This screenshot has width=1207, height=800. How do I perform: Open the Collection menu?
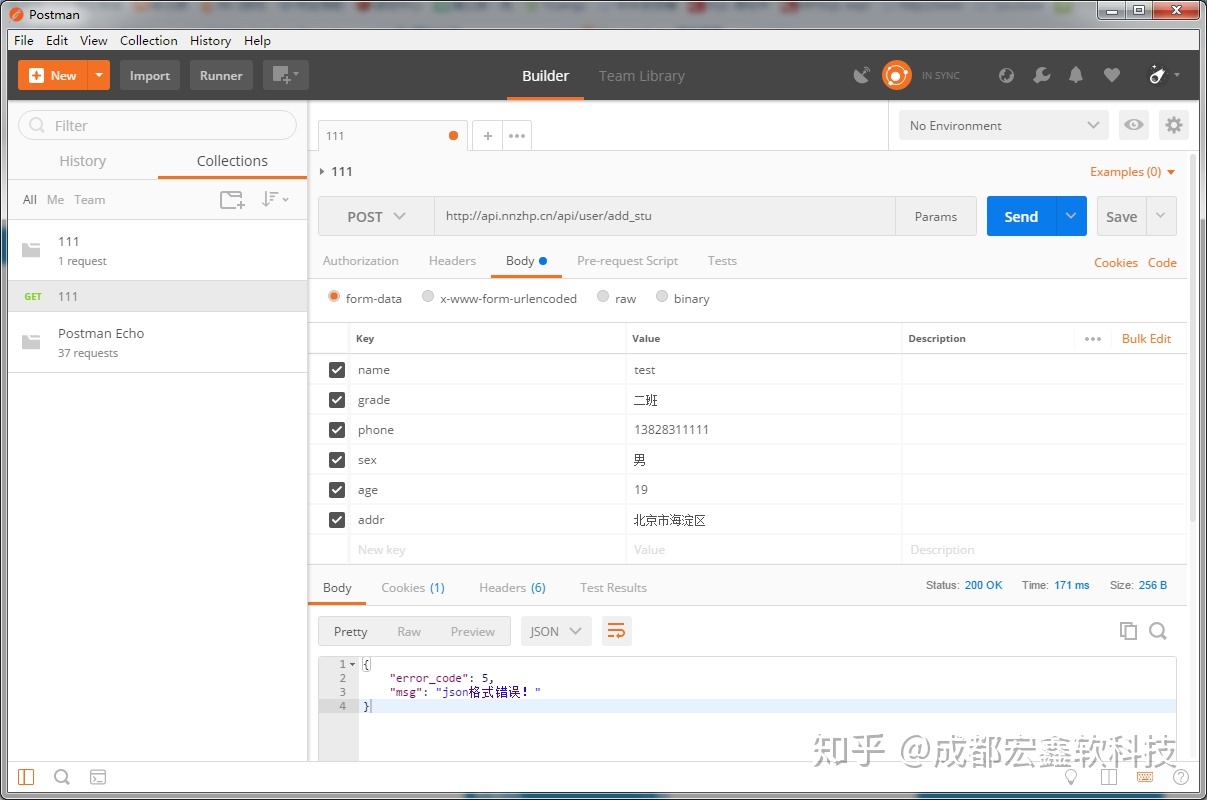(149, 41)
